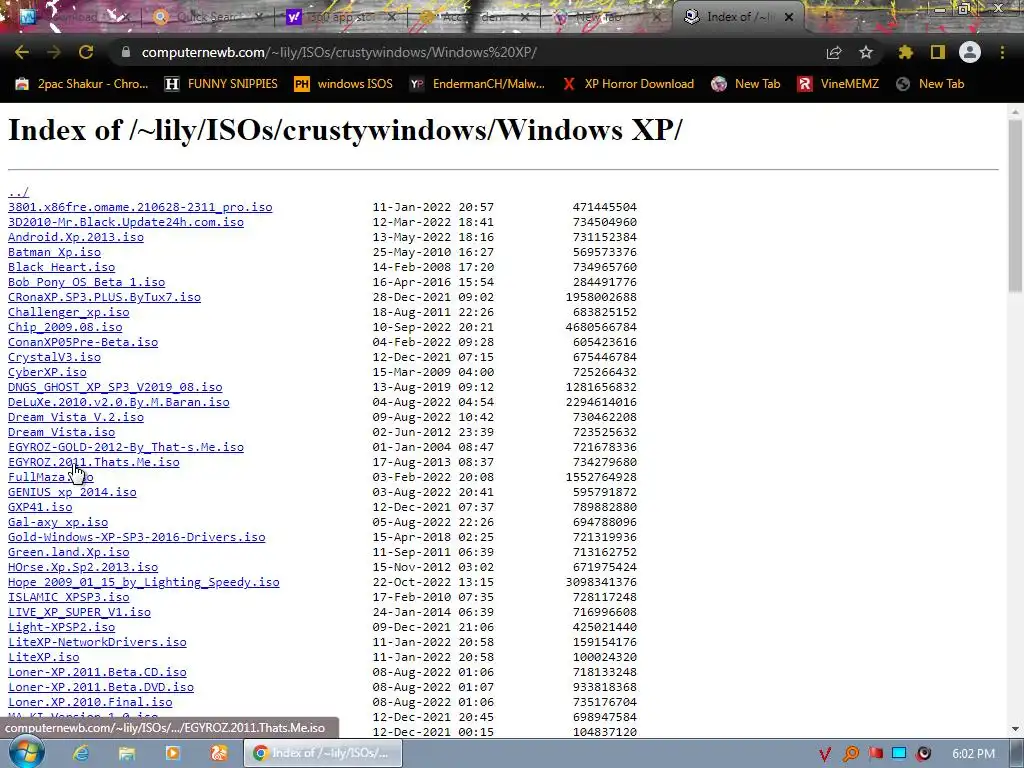Open Loner-XP.2011.Beta.DVD.iso link
1024x768 pixels.
click(101, 688)
